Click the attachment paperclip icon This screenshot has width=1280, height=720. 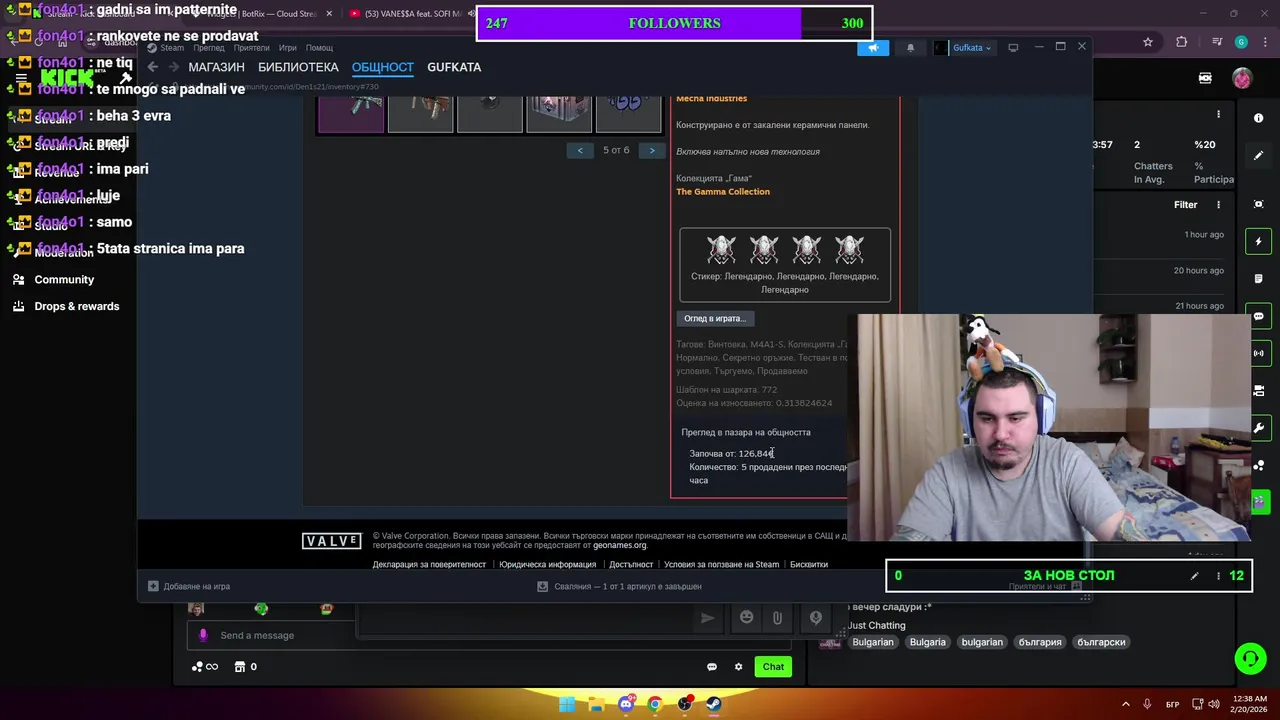click(x=777, y=618)
